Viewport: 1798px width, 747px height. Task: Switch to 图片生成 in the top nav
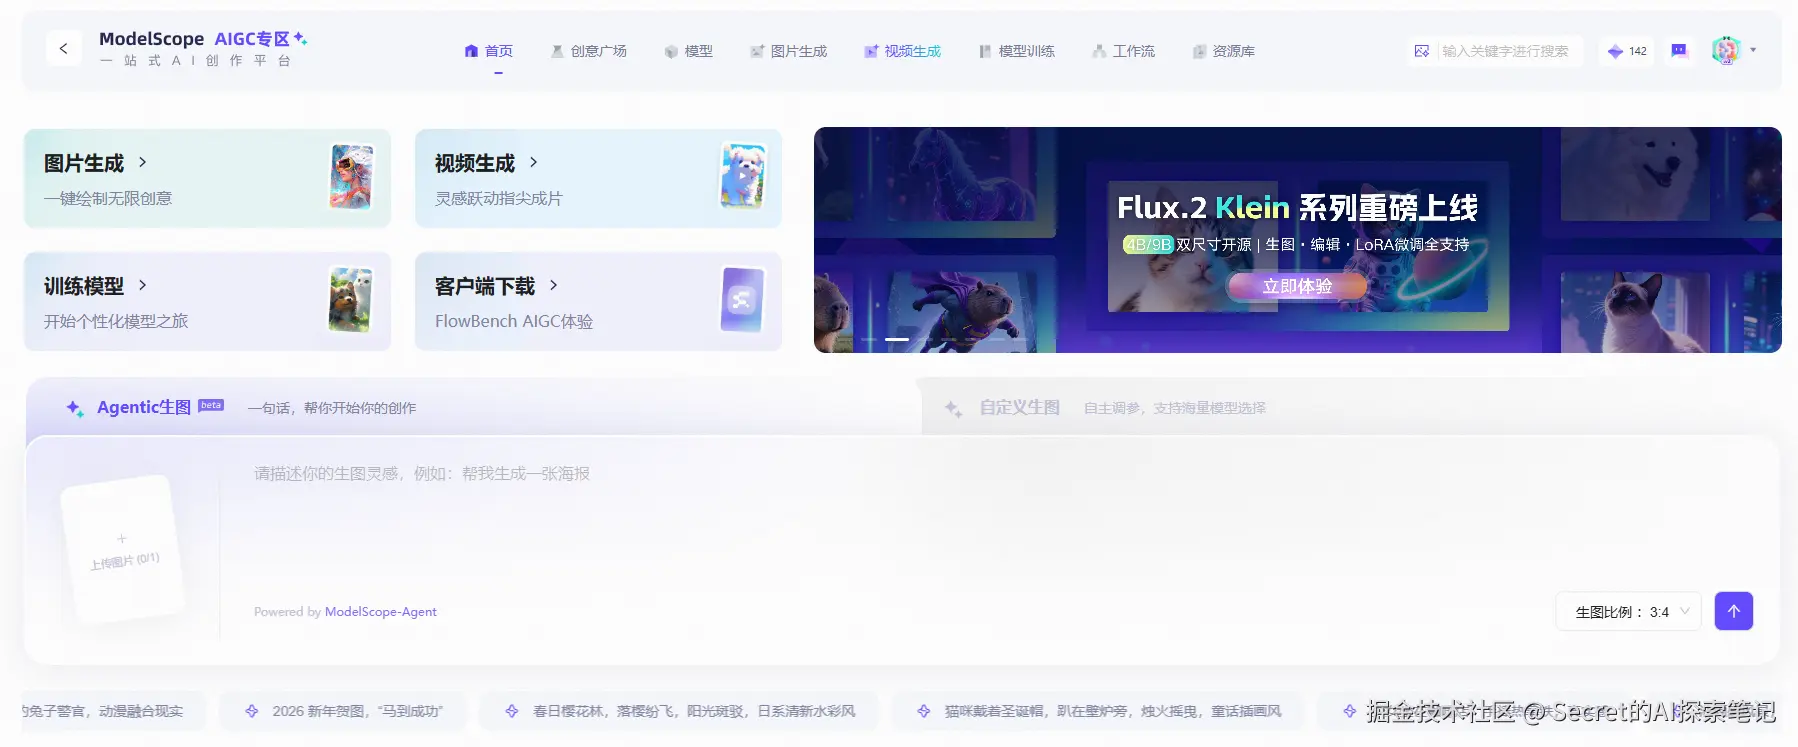pos(789,51)
